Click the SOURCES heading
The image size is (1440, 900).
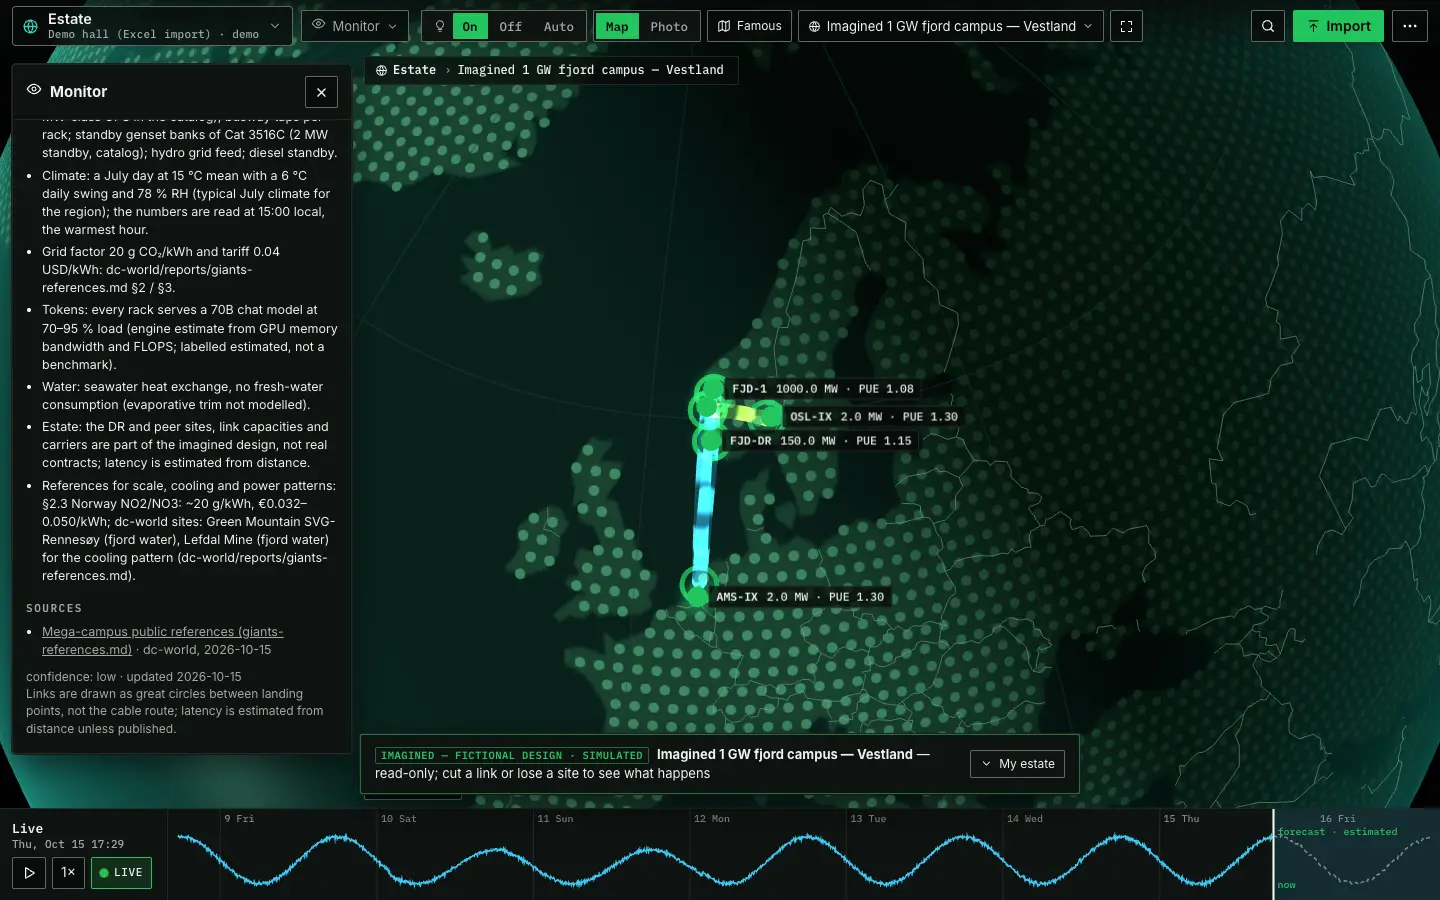[x=54, y=608]
